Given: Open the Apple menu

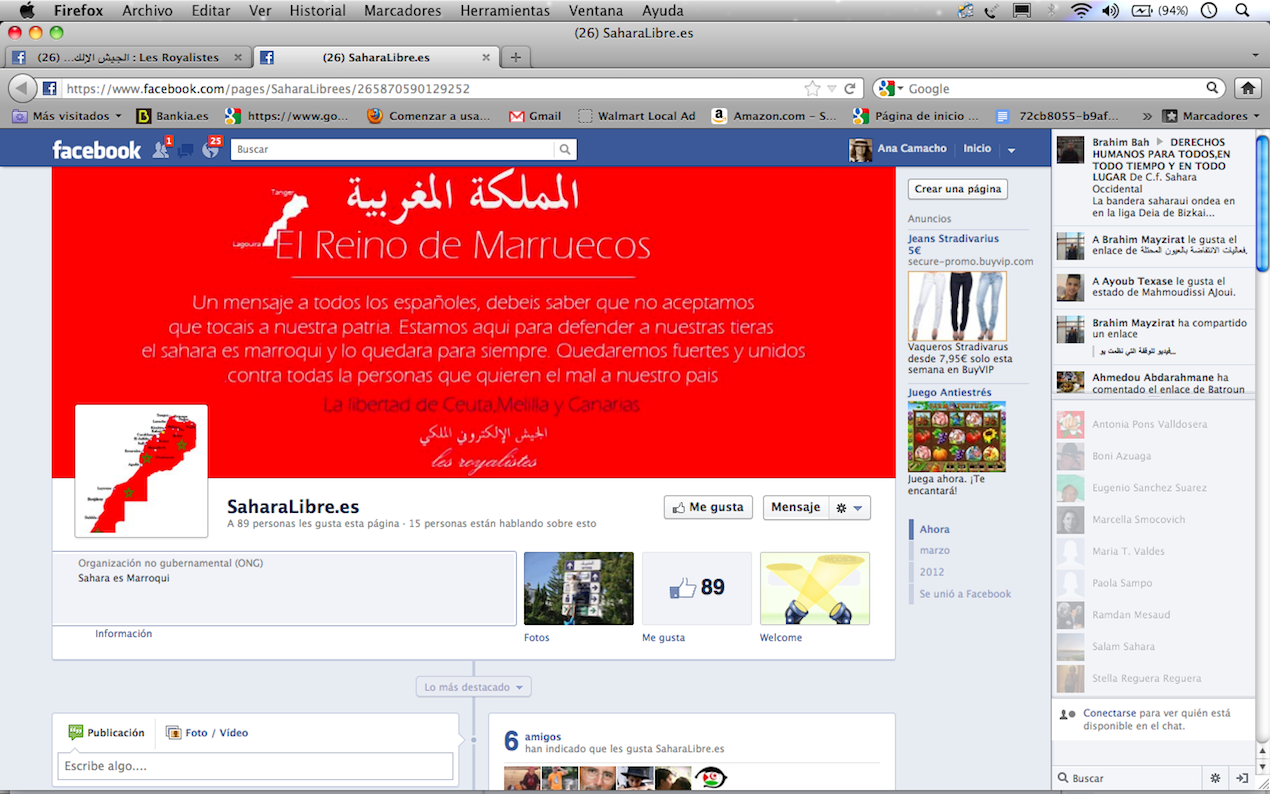Looking at the screenshot, I should [26, 11].
